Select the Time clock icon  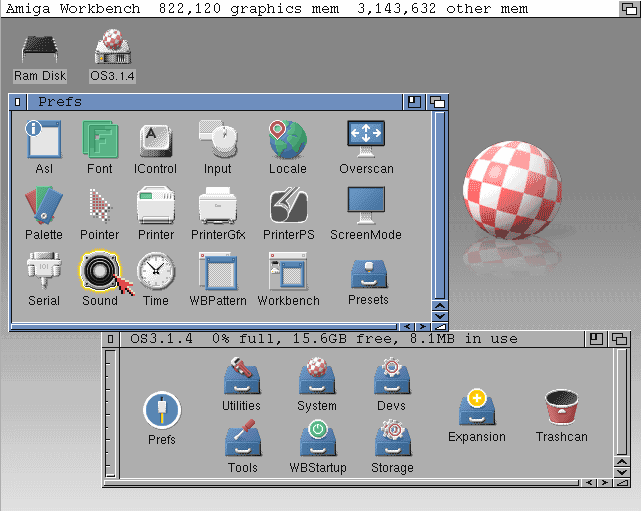pyautogui.click(x=155, y=271)
